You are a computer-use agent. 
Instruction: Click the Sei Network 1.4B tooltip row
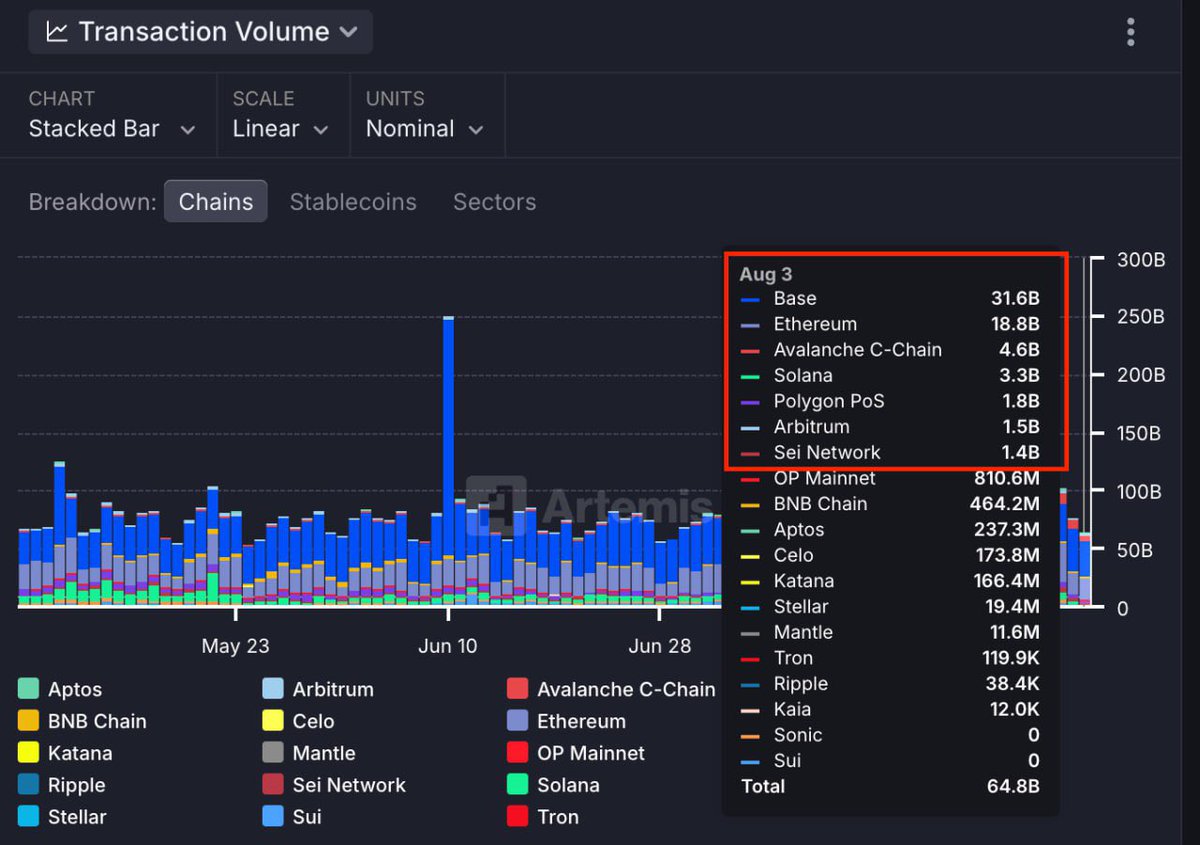[x=890, y=452]
